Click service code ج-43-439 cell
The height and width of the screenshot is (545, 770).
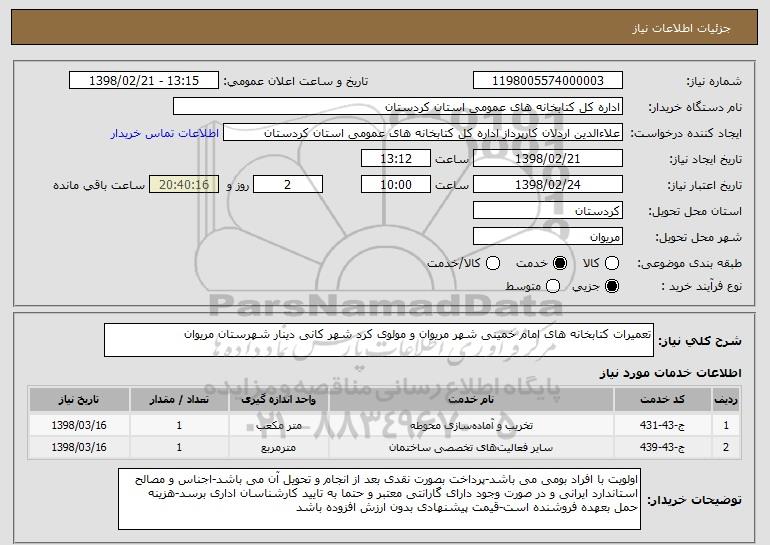662,447
